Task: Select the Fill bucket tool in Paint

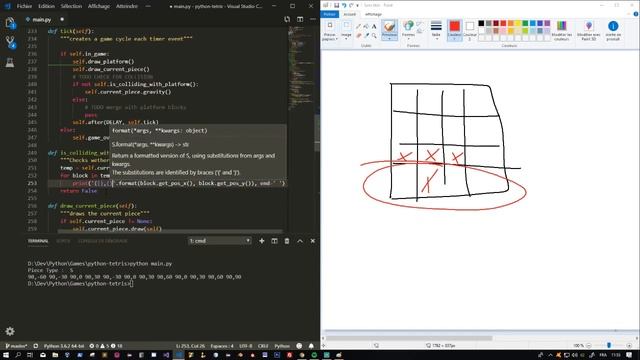Action: click(x=366, y=27)
